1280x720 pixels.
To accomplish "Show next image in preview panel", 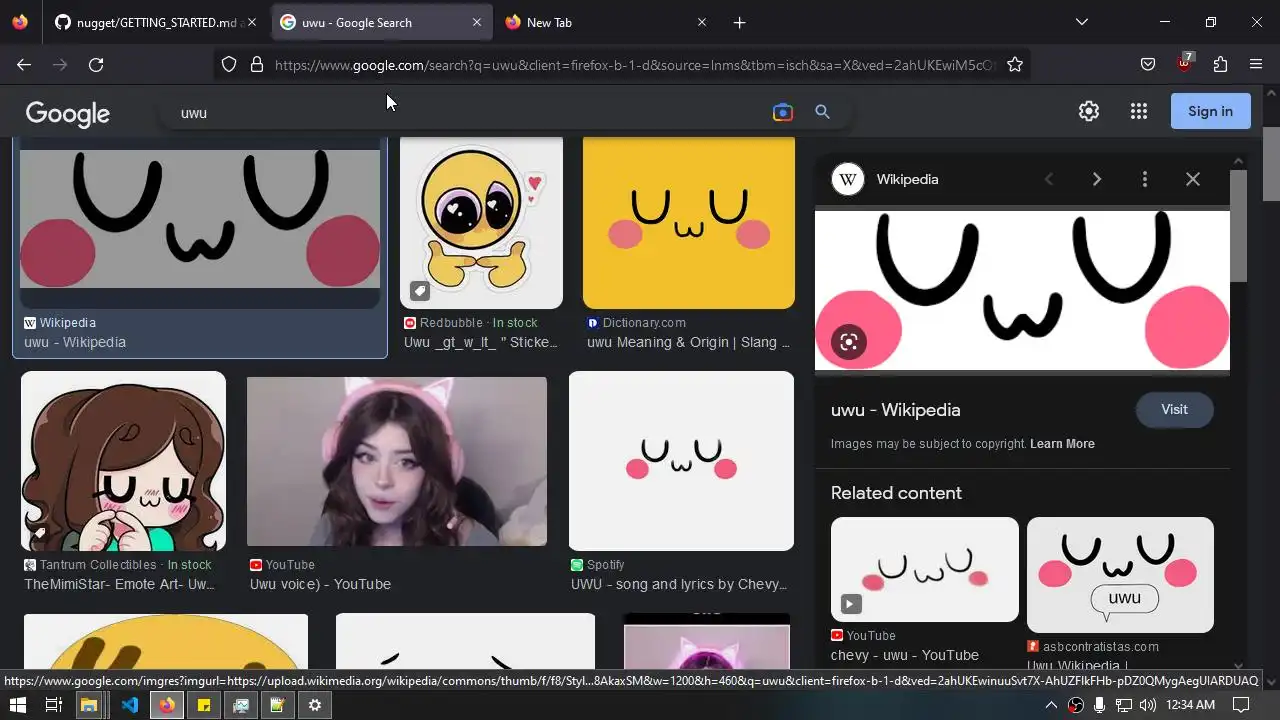I will 1097,179.
